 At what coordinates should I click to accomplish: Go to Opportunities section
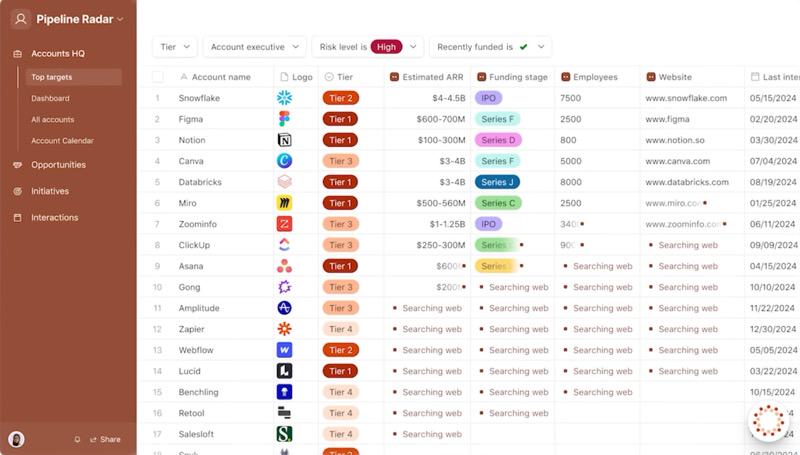coord(58,165)
